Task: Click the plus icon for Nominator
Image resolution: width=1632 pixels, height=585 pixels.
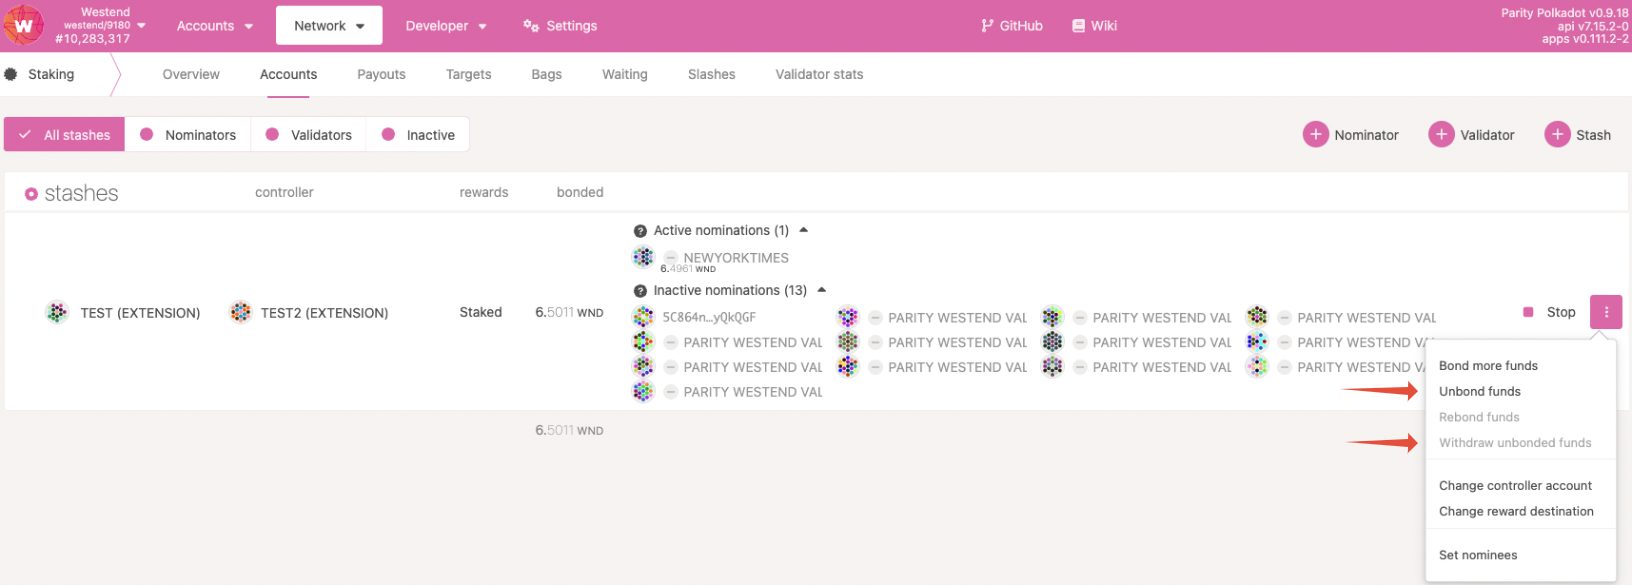Action: point(1316,134)
